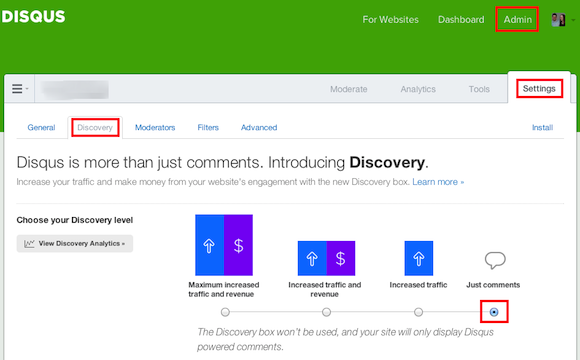The height and width of the screenshot is (360, 580).
Task: Click the blurred site name
Action: point(75,90)
